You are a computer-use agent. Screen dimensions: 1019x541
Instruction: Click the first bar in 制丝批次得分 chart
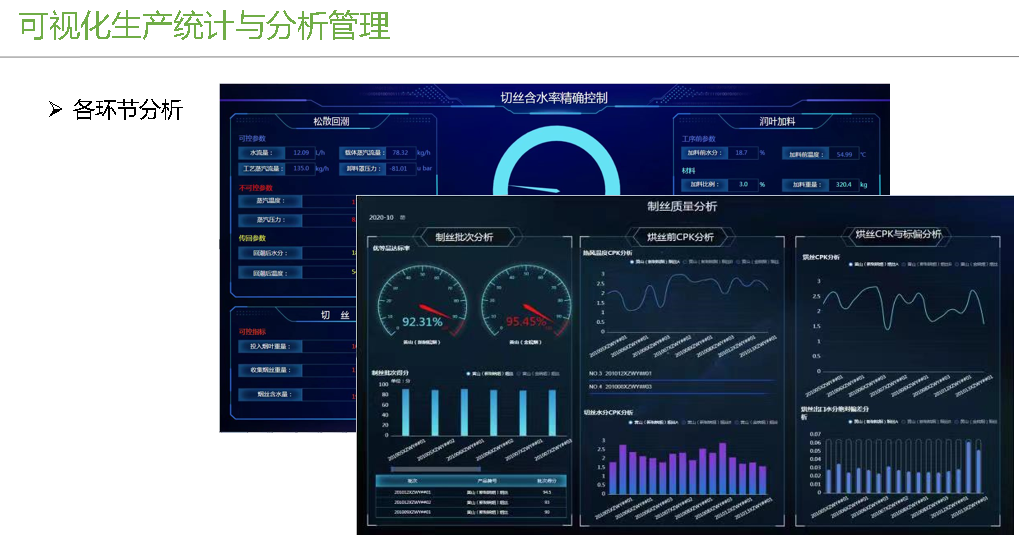(x=405, y=412)
